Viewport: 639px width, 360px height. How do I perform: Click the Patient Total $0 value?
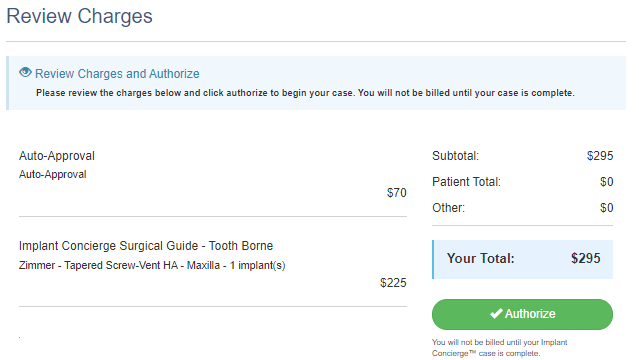point(606,182)
